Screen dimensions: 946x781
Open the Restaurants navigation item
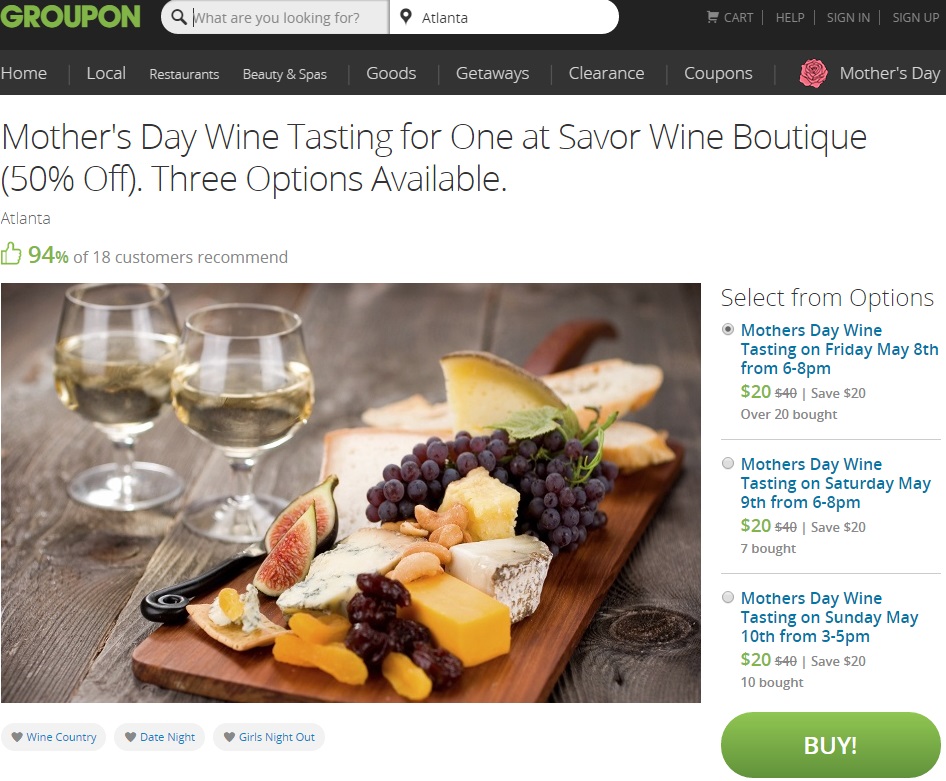point(184,74)
